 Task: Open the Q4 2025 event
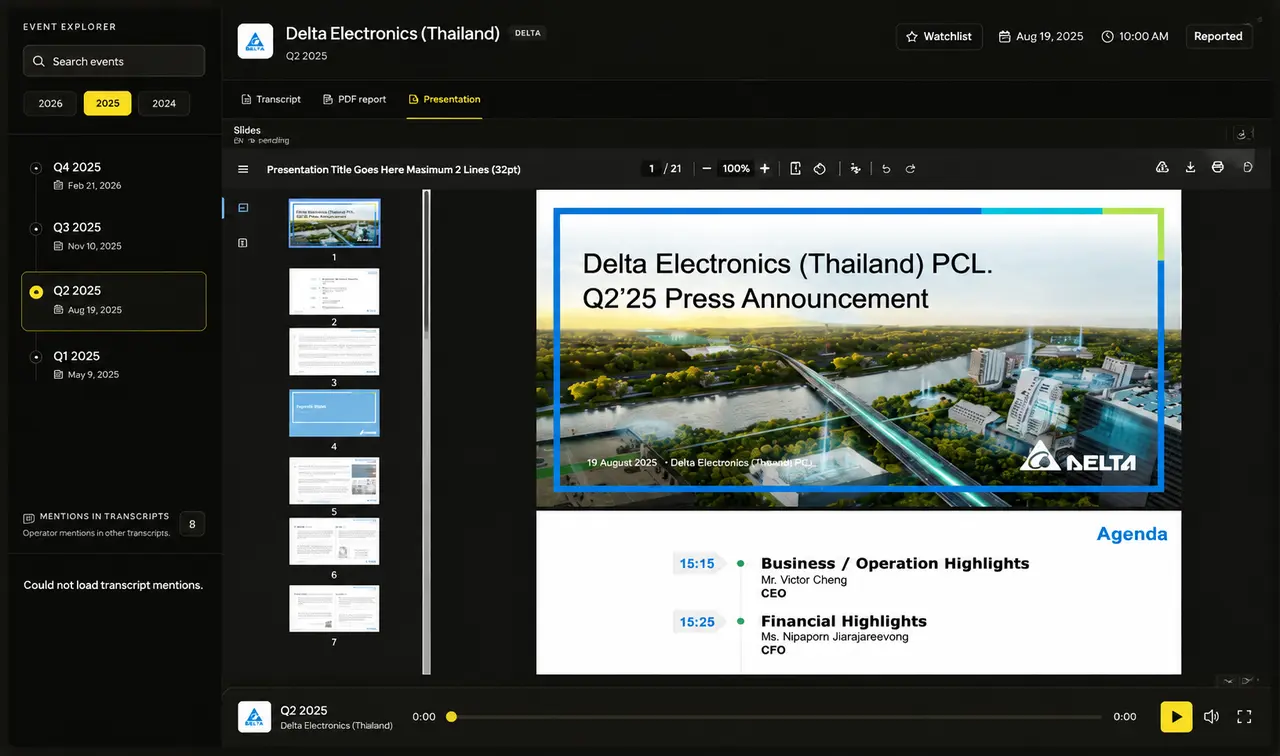point(114,175)
